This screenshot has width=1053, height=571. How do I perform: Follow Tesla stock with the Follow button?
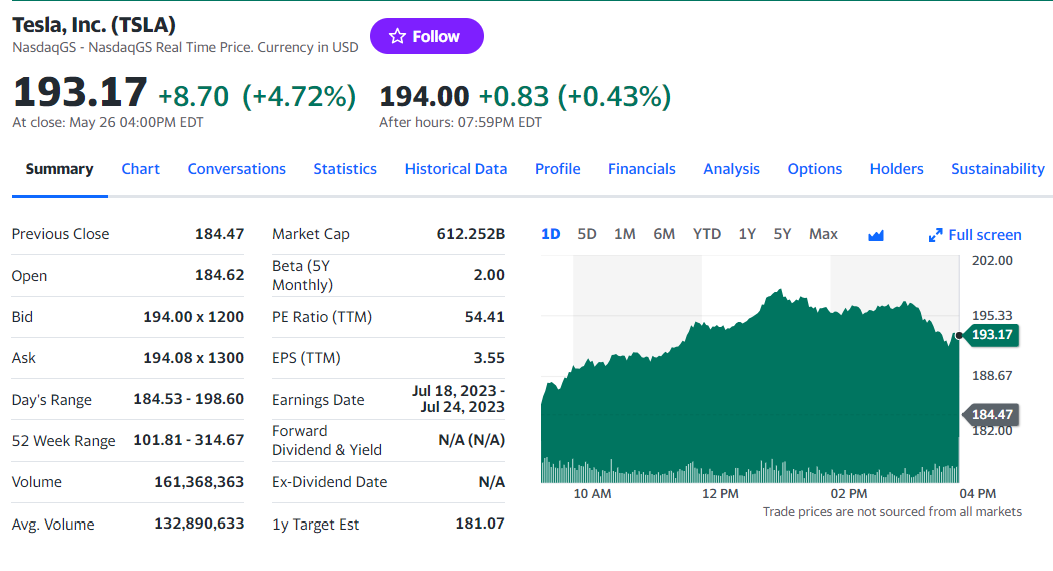[426, 36]
